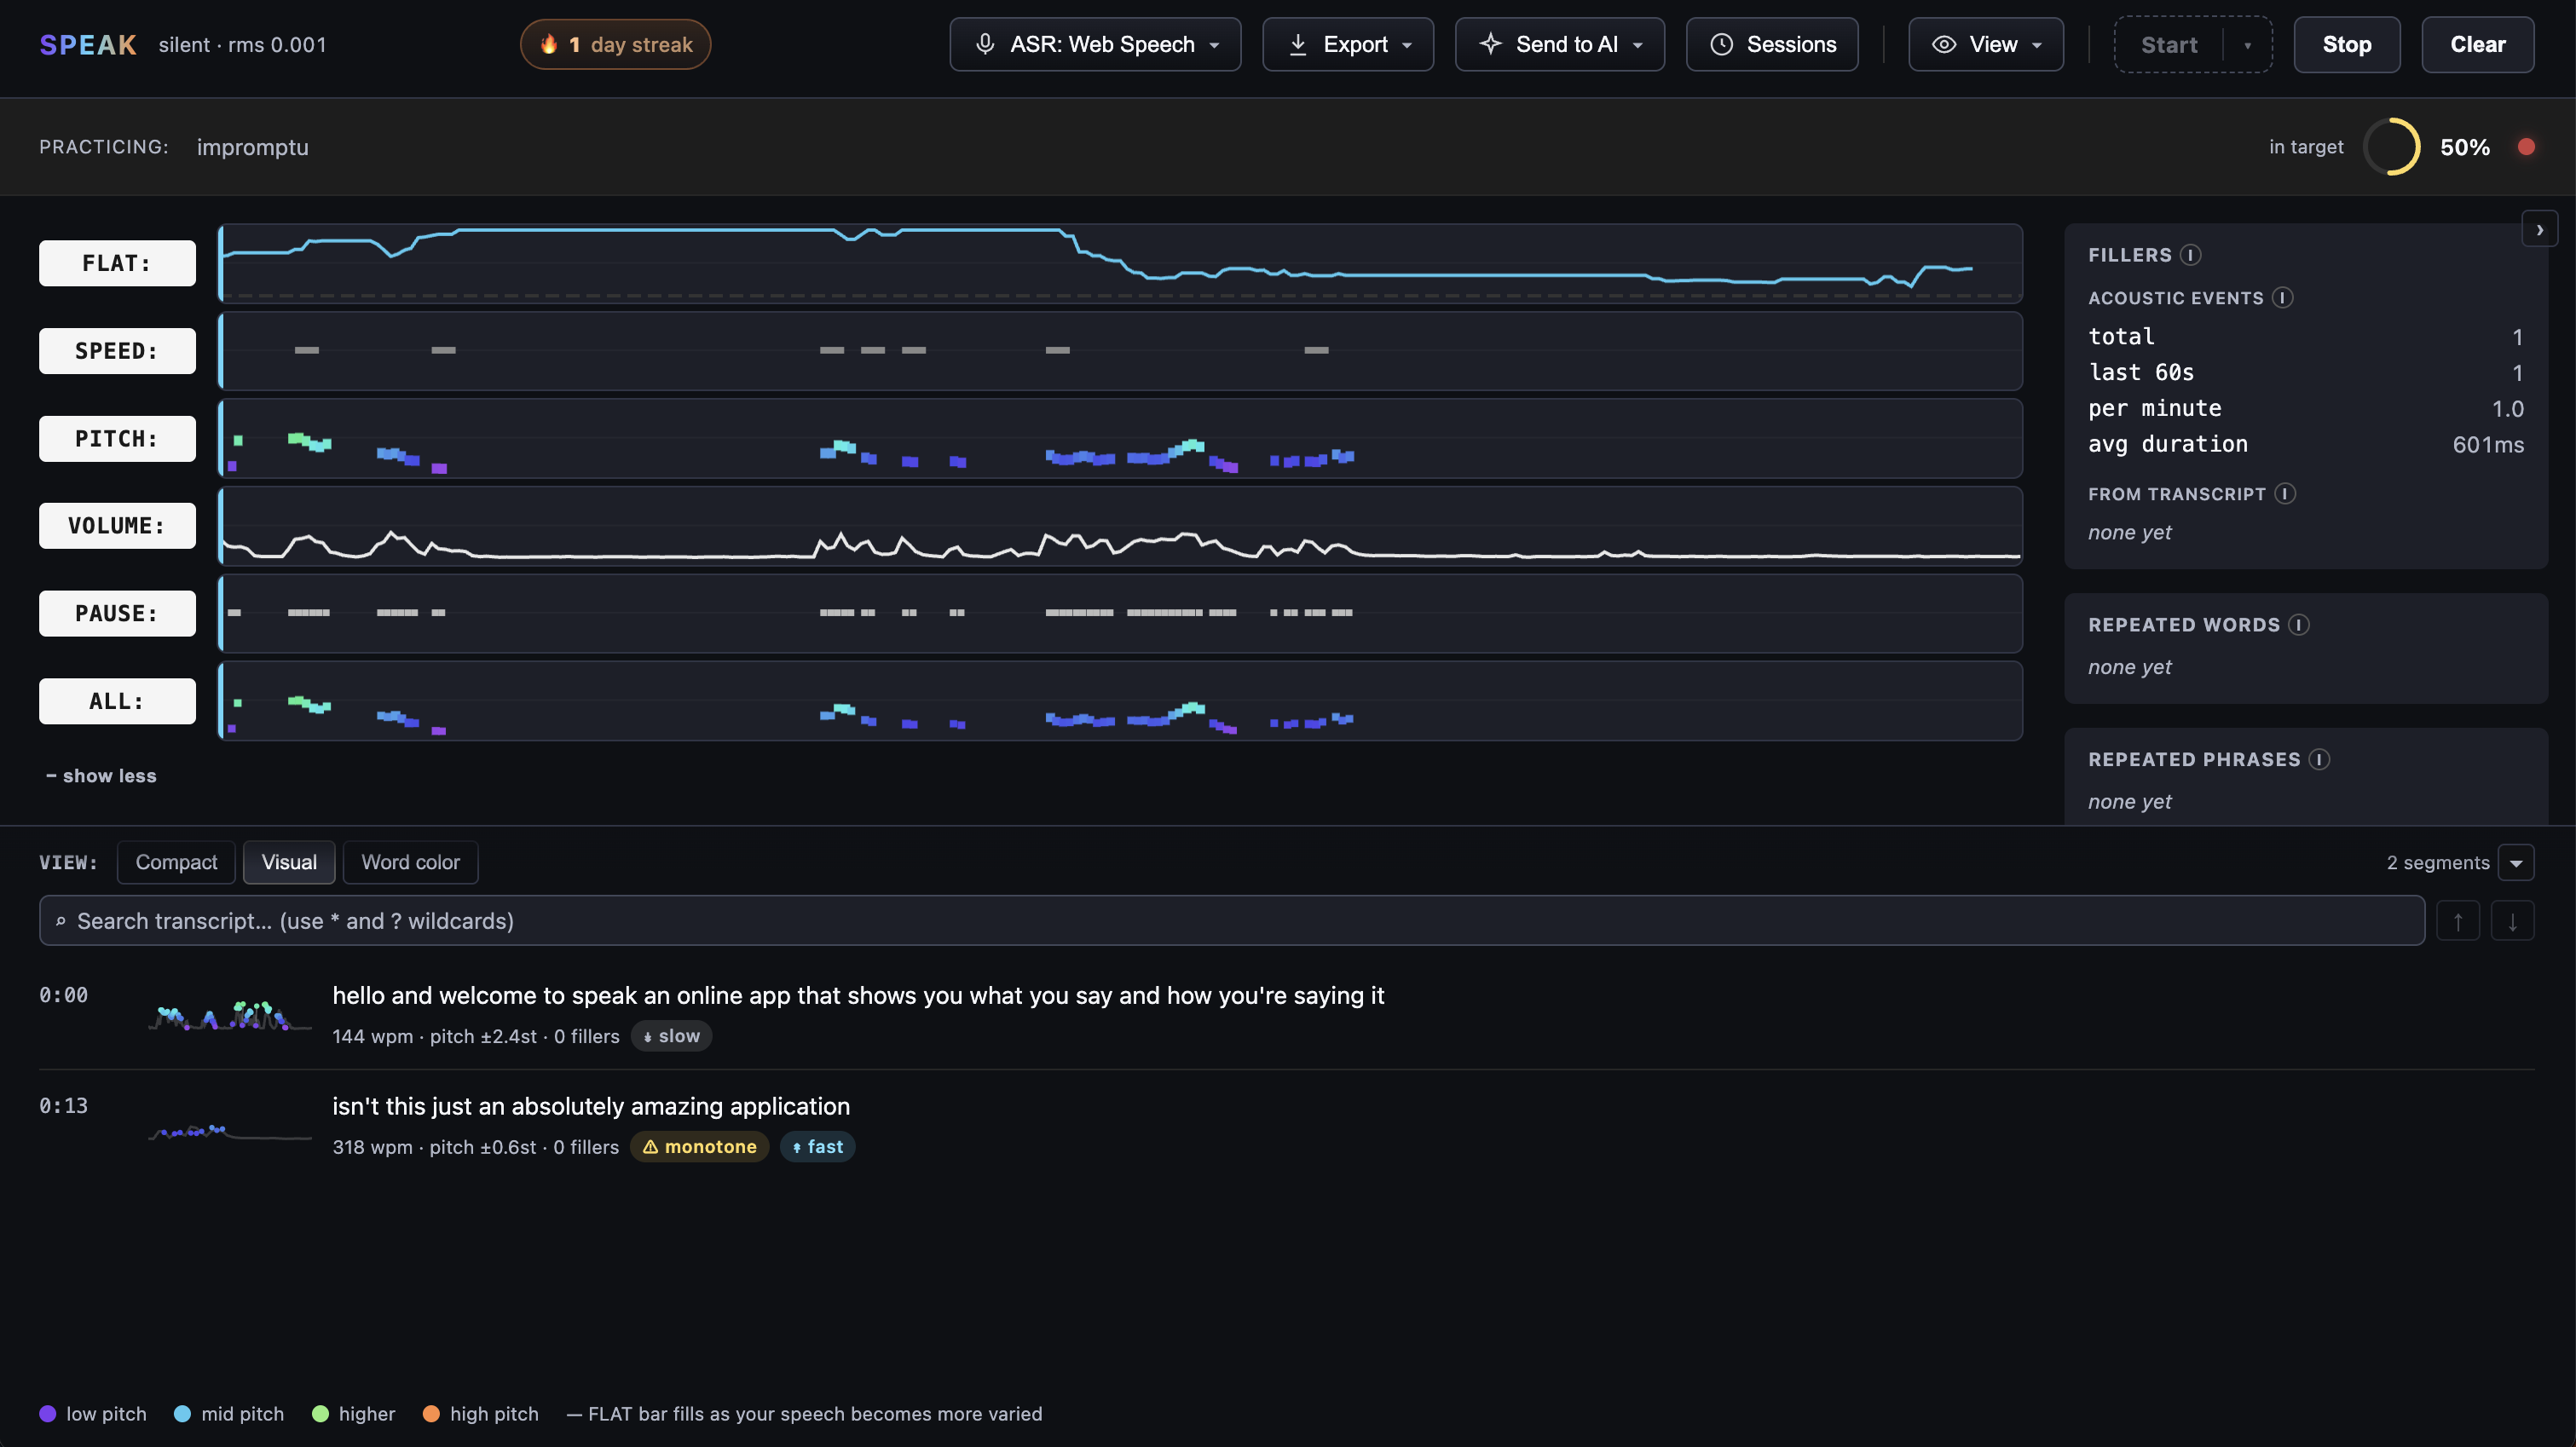Switch transcript view to Visual
Screen dimensions: 2576x1447
tap(289, 862)
